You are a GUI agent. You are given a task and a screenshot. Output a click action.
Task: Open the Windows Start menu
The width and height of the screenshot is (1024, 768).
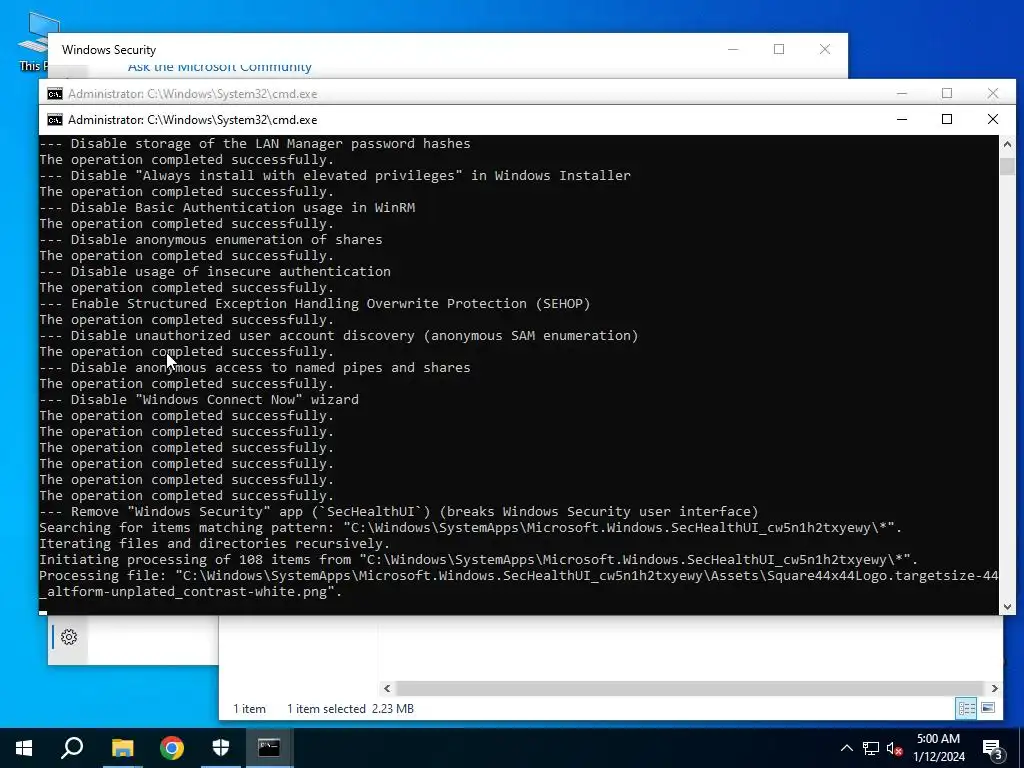24,748
